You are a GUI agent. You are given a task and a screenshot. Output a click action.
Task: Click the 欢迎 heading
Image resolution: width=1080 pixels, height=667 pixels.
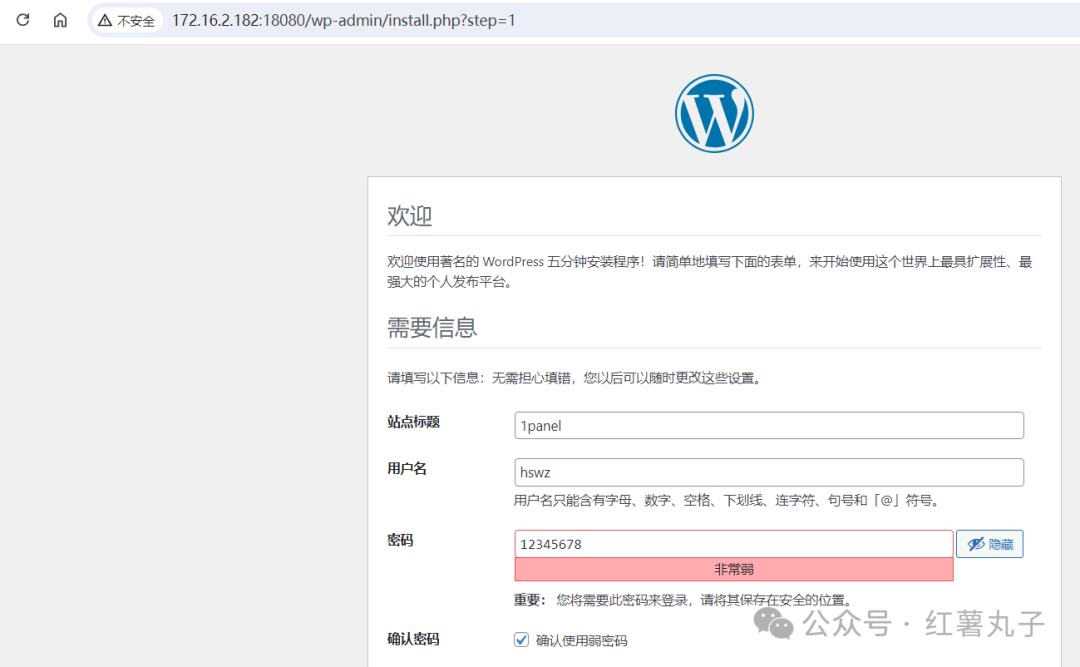pos(409,216)
